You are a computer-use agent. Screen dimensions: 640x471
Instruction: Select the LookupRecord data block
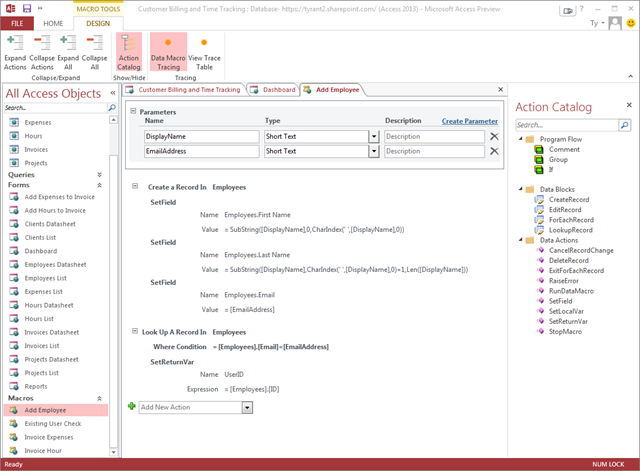tap(570, 230)
